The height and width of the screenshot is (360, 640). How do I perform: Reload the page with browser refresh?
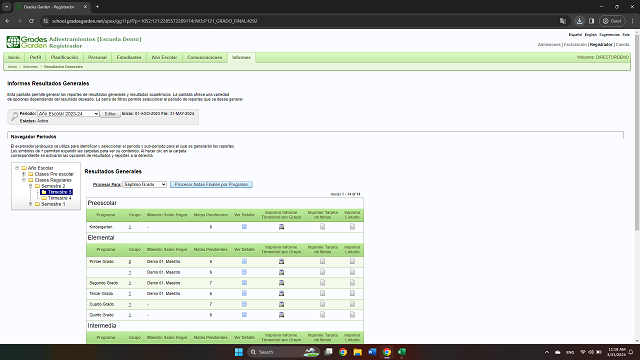pos(31,21)
